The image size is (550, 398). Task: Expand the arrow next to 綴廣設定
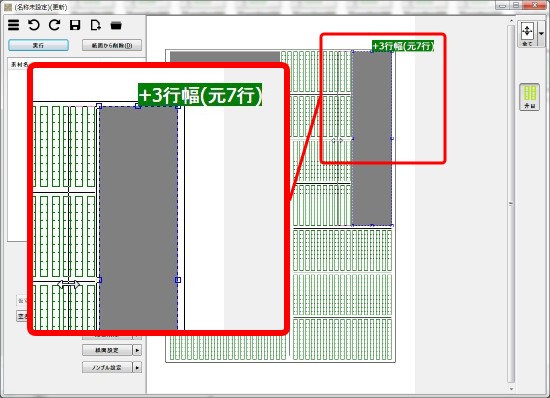pyautogui.click(x=137, y=350)
